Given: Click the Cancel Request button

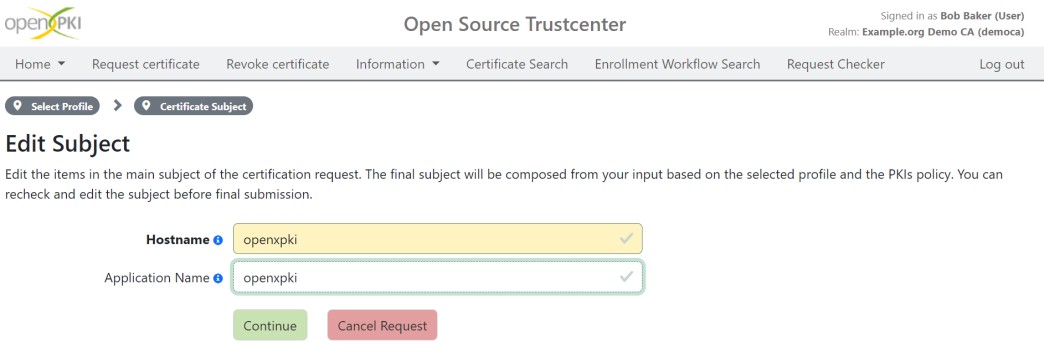Looking at the screenshot, I should pos(382,325).
